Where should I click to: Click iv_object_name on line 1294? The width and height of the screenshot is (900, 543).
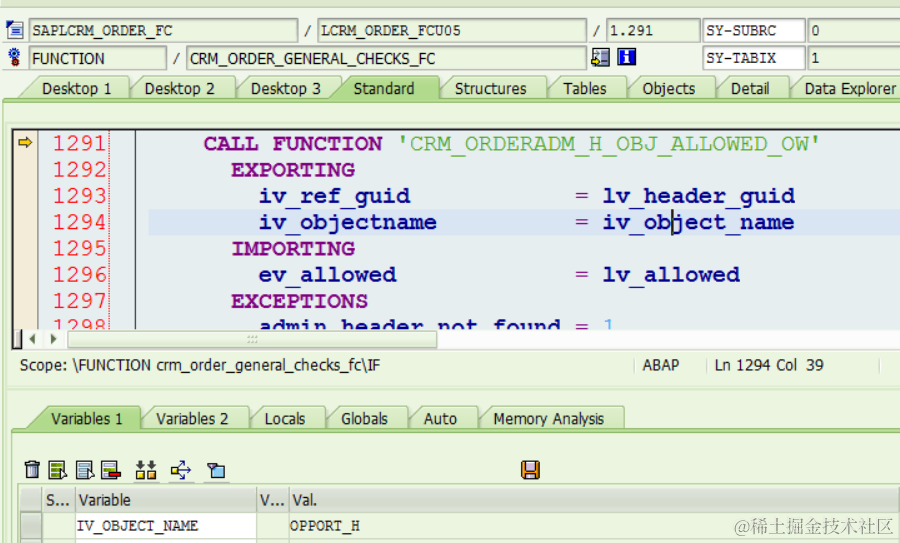click(699, 223)
